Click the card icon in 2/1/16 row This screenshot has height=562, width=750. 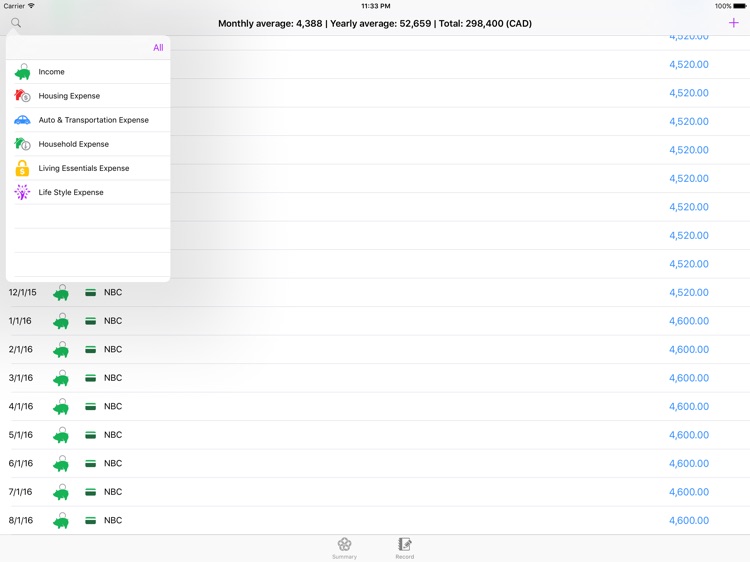(90, 349)
